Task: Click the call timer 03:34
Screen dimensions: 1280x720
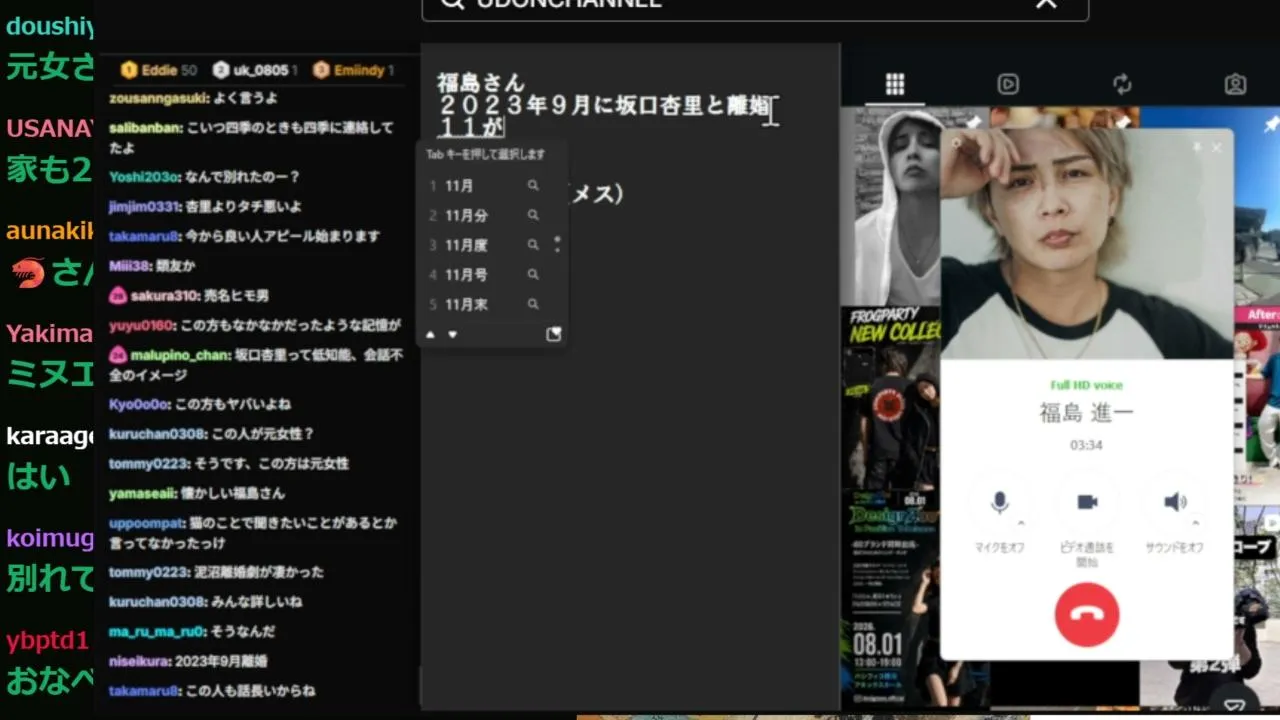Action: [x=1086, y=445]
